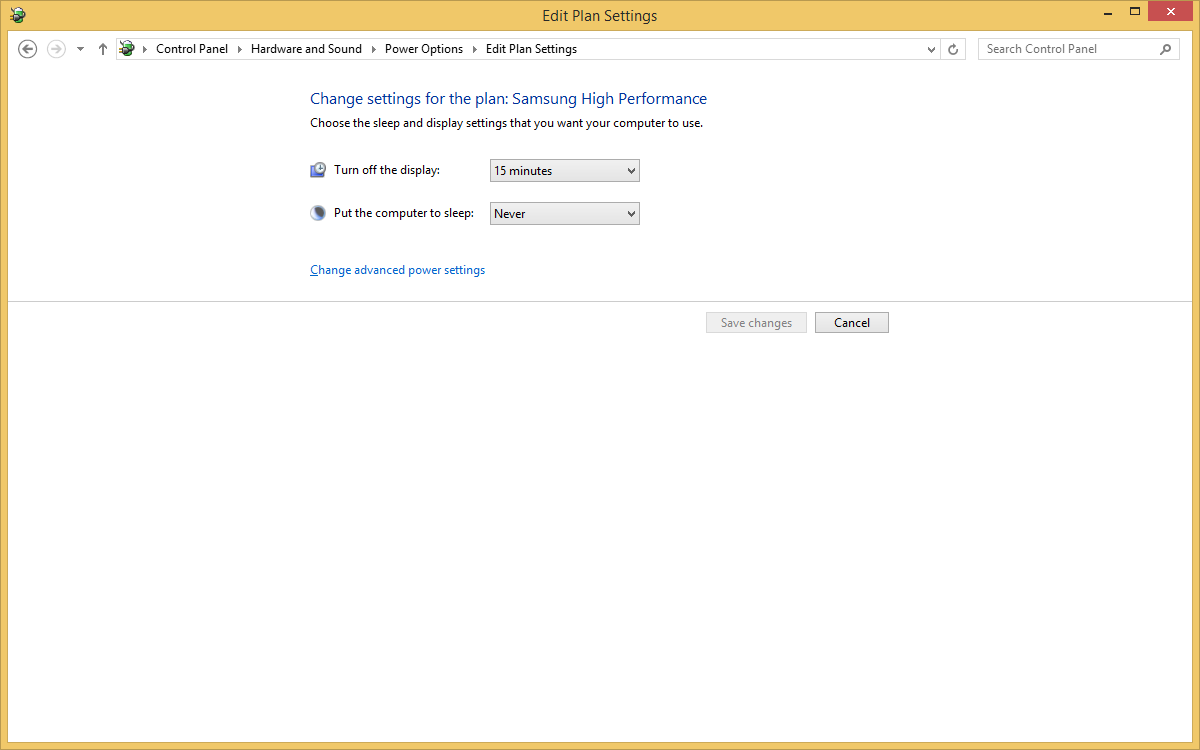Click the Save changes button

pyautogui.click(x=756, y=323)
